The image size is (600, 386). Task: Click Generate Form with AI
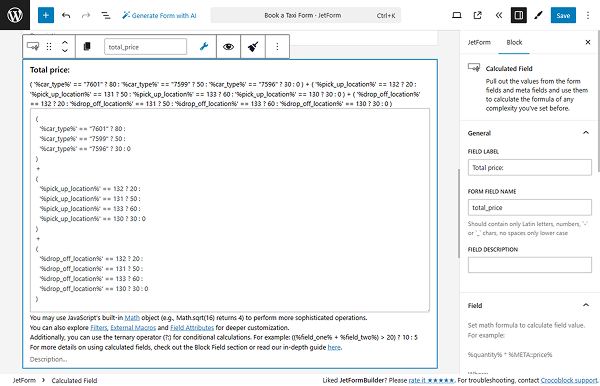159,15
